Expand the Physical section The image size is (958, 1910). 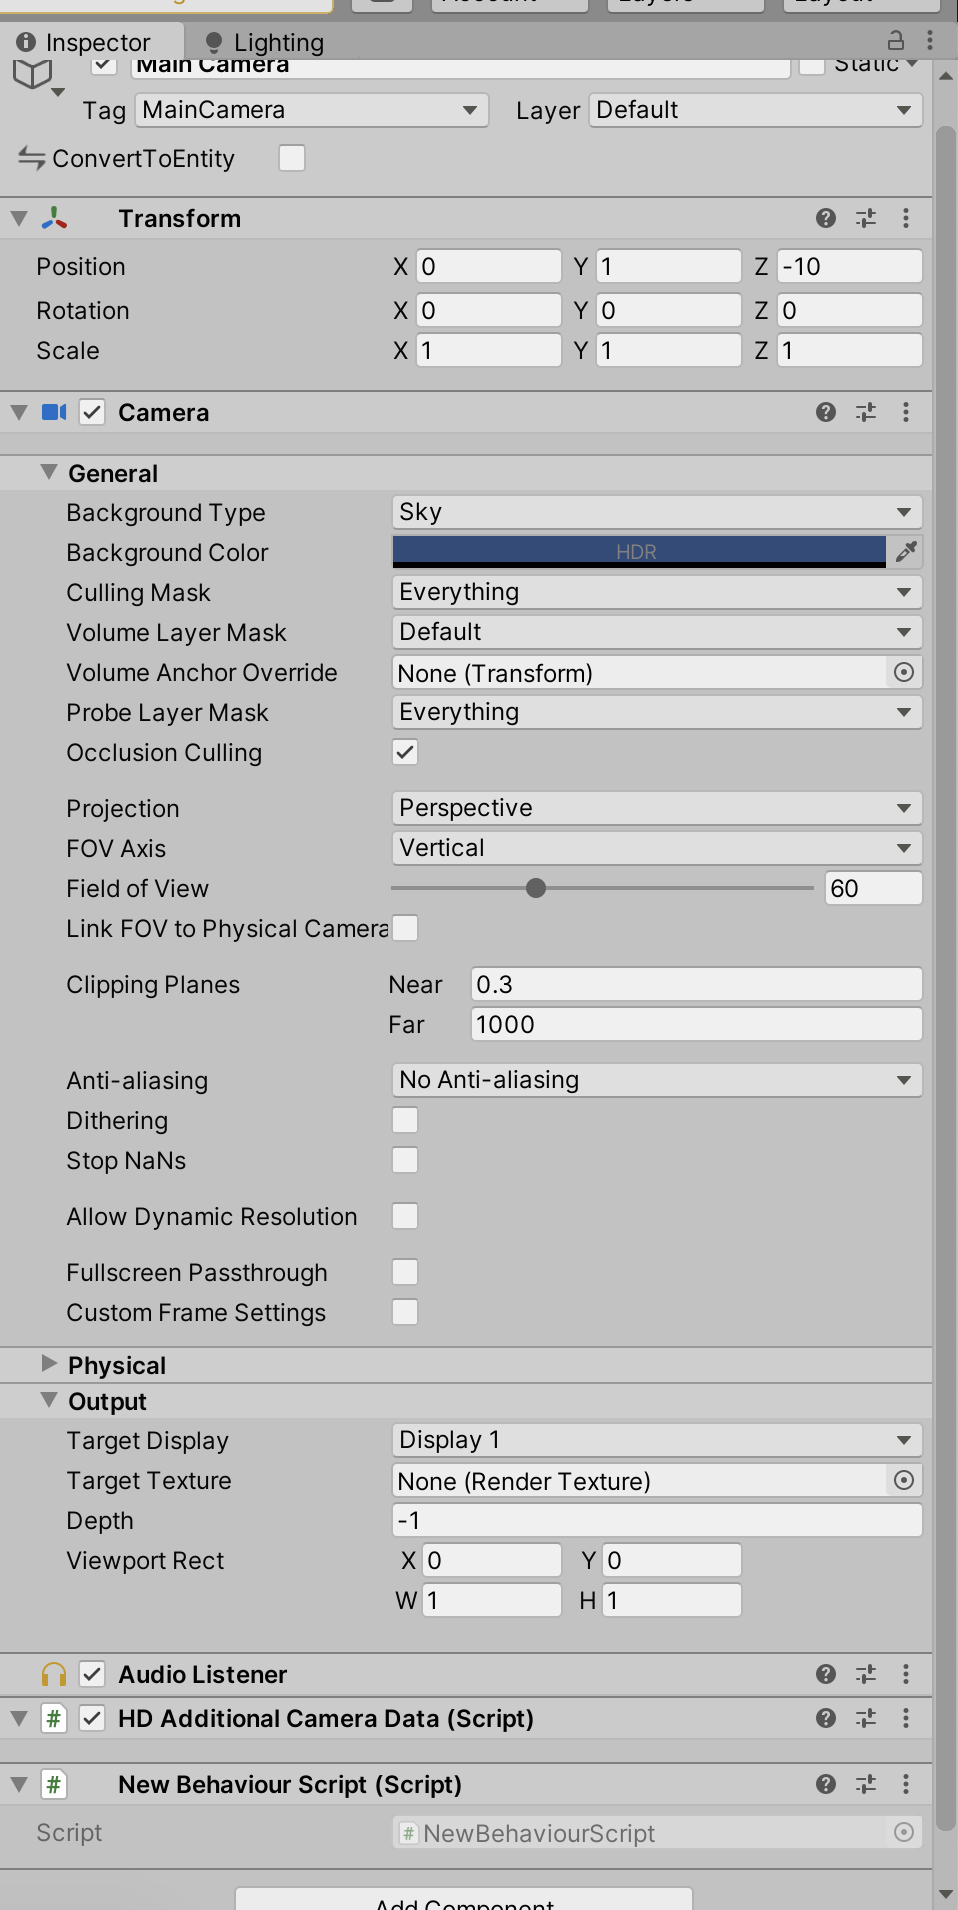coord(49,1364)
